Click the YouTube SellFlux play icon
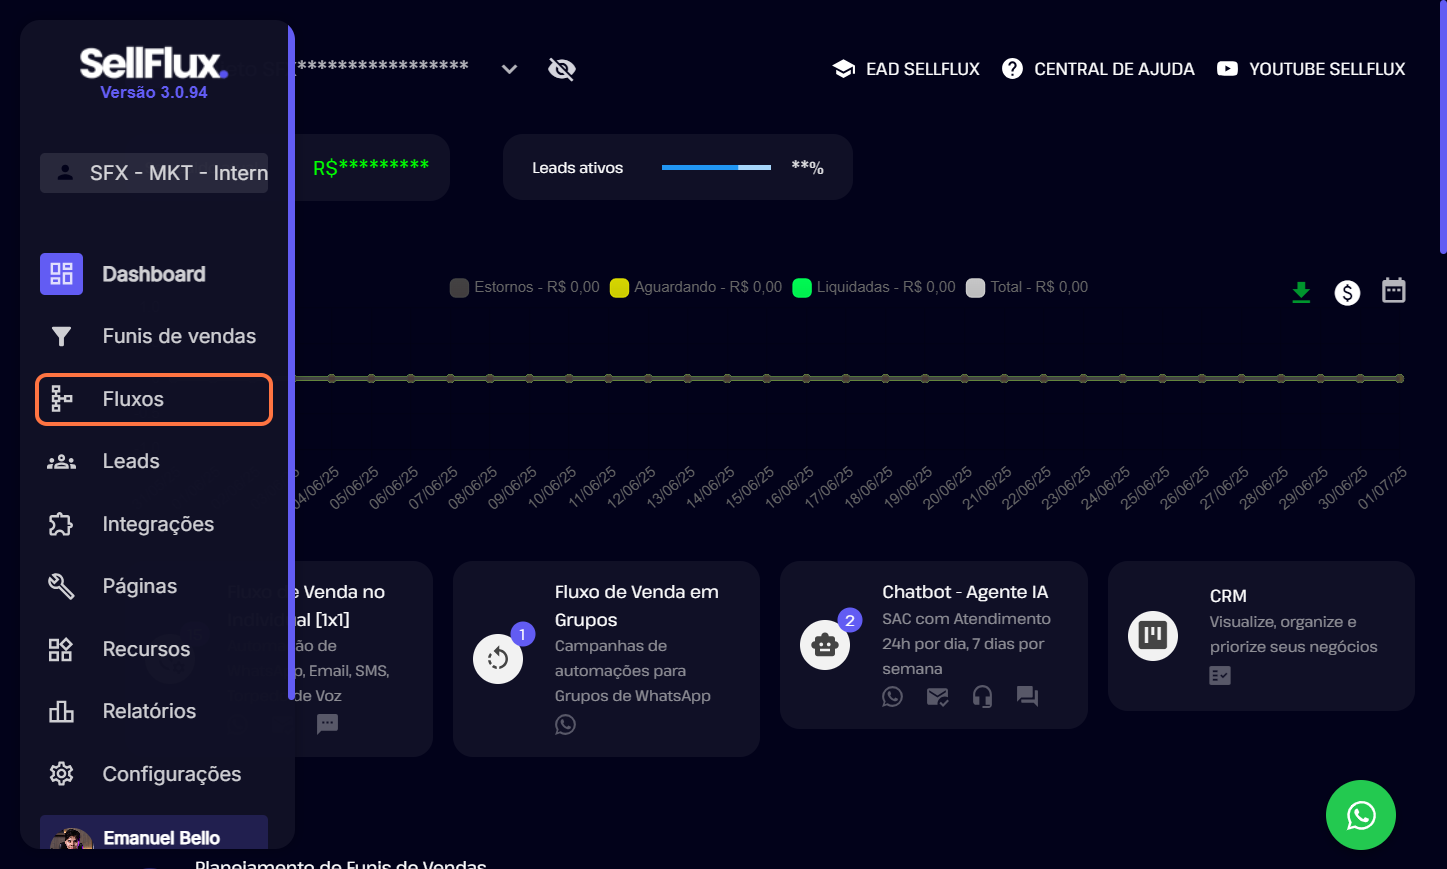This screenshot has width=1447, height=869. pyautogui.click(x=1227, y=69)
